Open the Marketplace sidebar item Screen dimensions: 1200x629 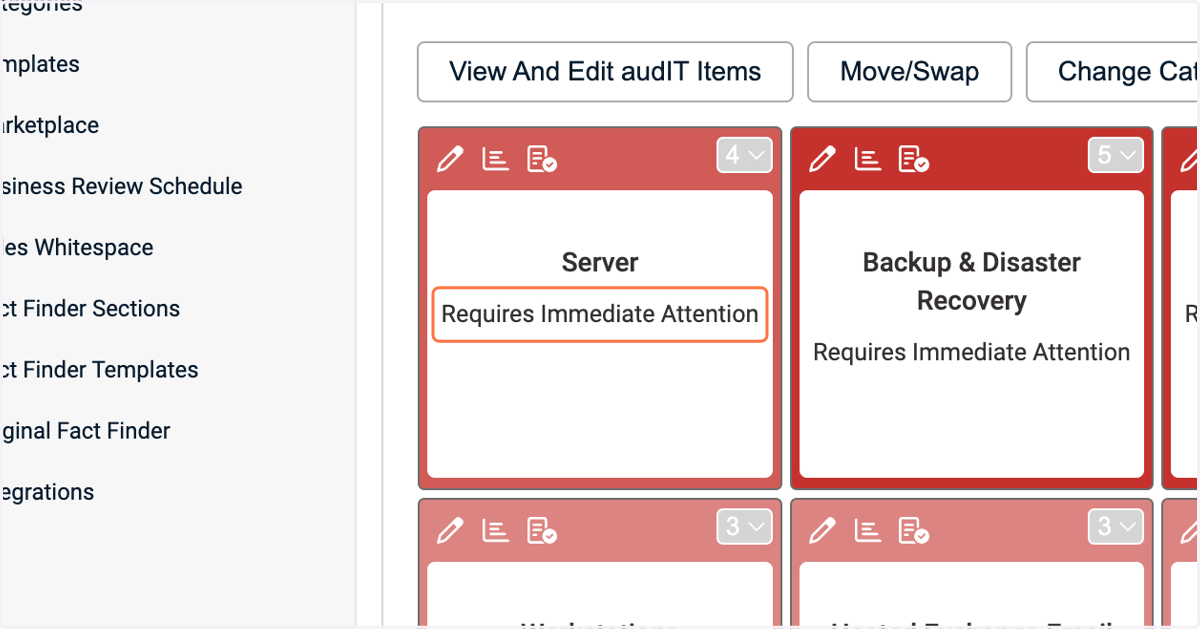[50, 125]
